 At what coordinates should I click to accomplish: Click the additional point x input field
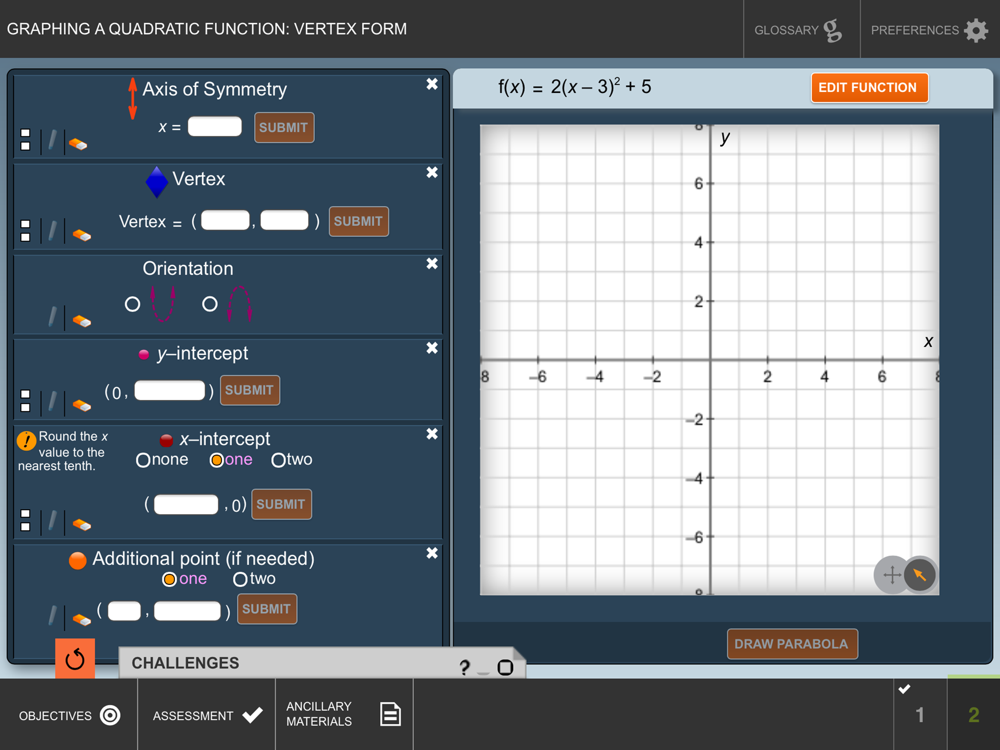pyautogui.click(x=124, y=611)
